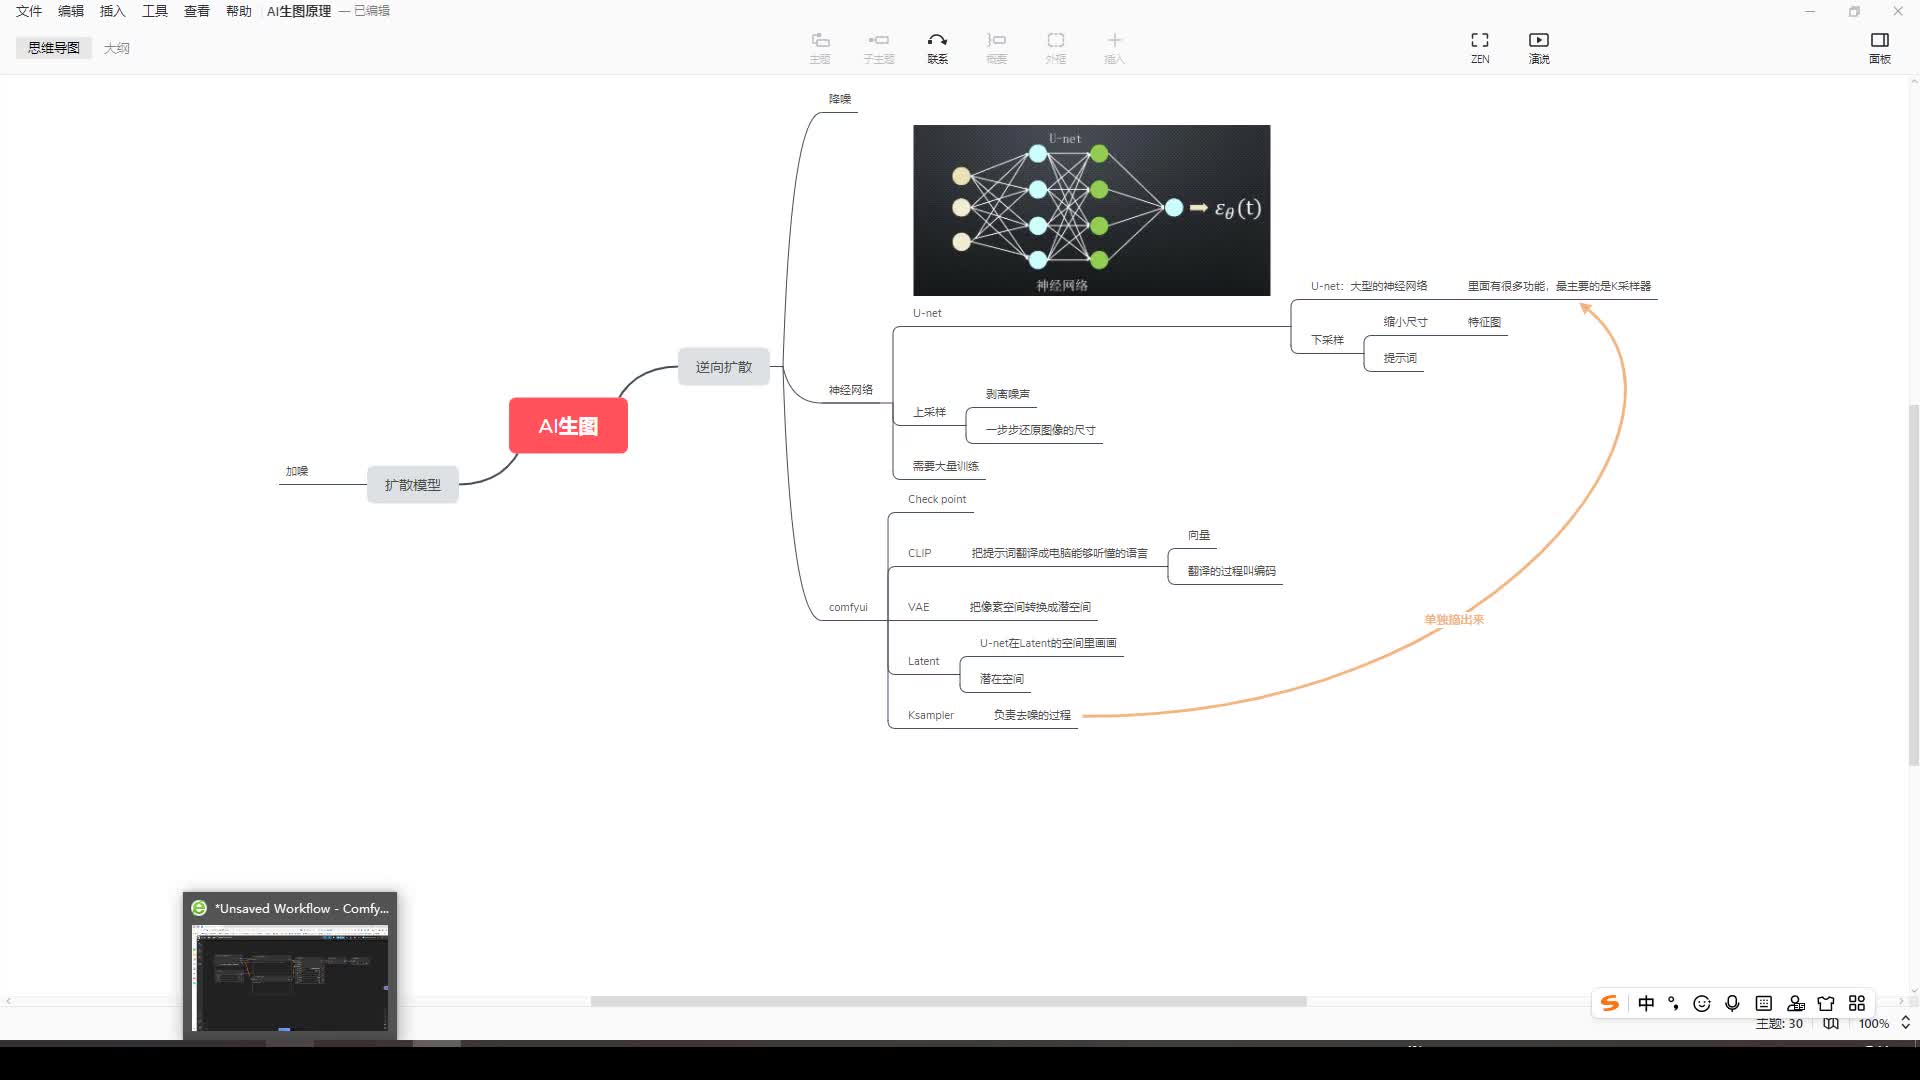Toggle the Sogou punctuation mode icon

coord(1673,1003)
